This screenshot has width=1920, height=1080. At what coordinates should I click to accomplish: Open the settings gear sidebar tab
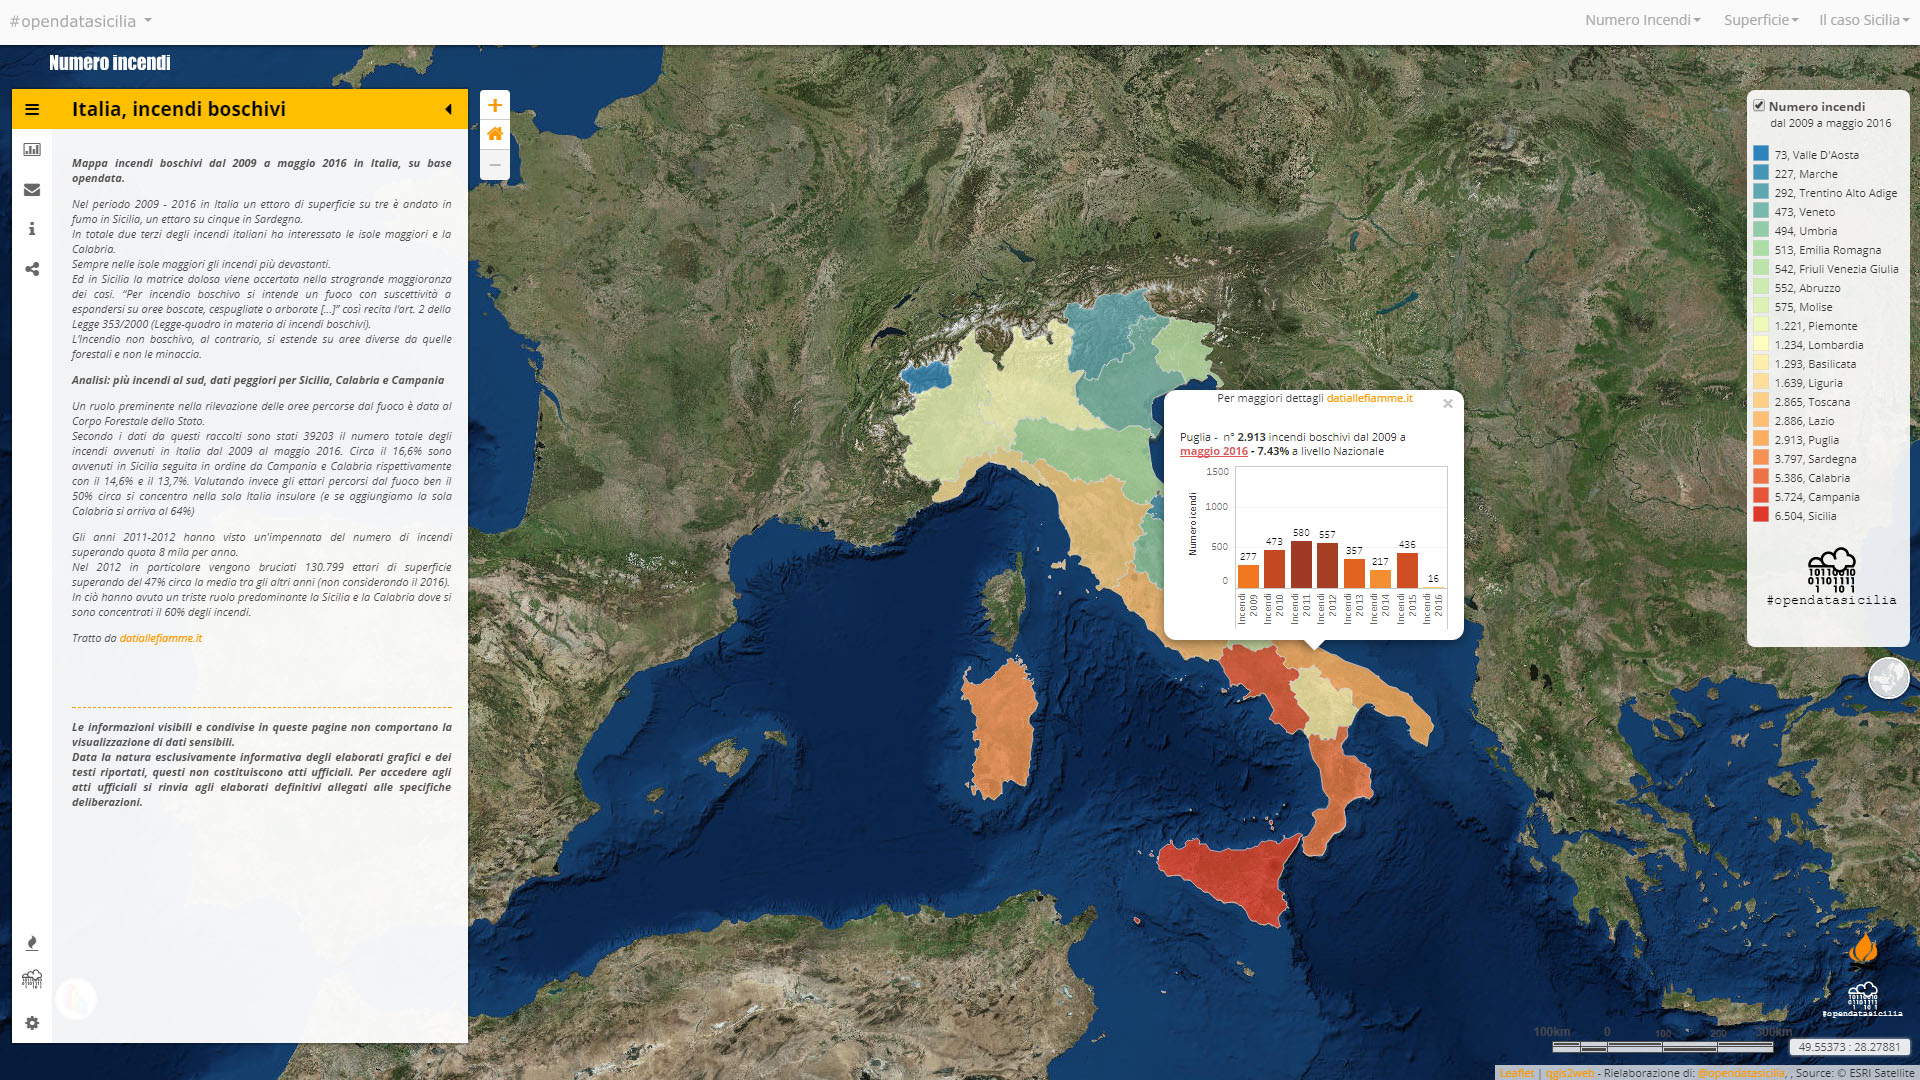(x=32, y=1023)
